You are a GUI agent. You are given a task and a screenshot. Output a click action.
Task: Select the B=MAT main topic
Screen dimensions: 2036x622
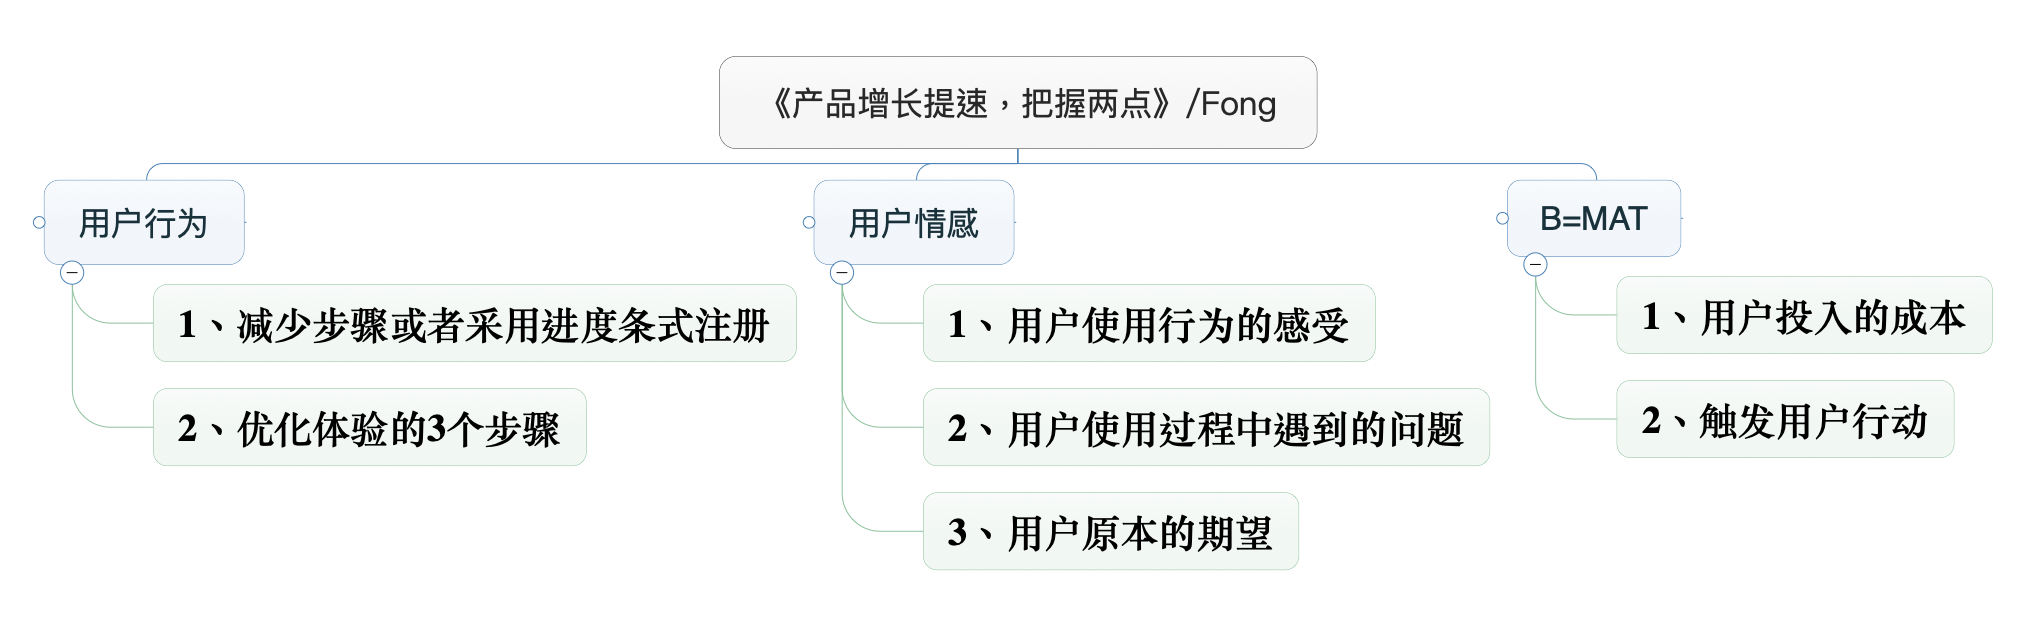coord(1593,218)
